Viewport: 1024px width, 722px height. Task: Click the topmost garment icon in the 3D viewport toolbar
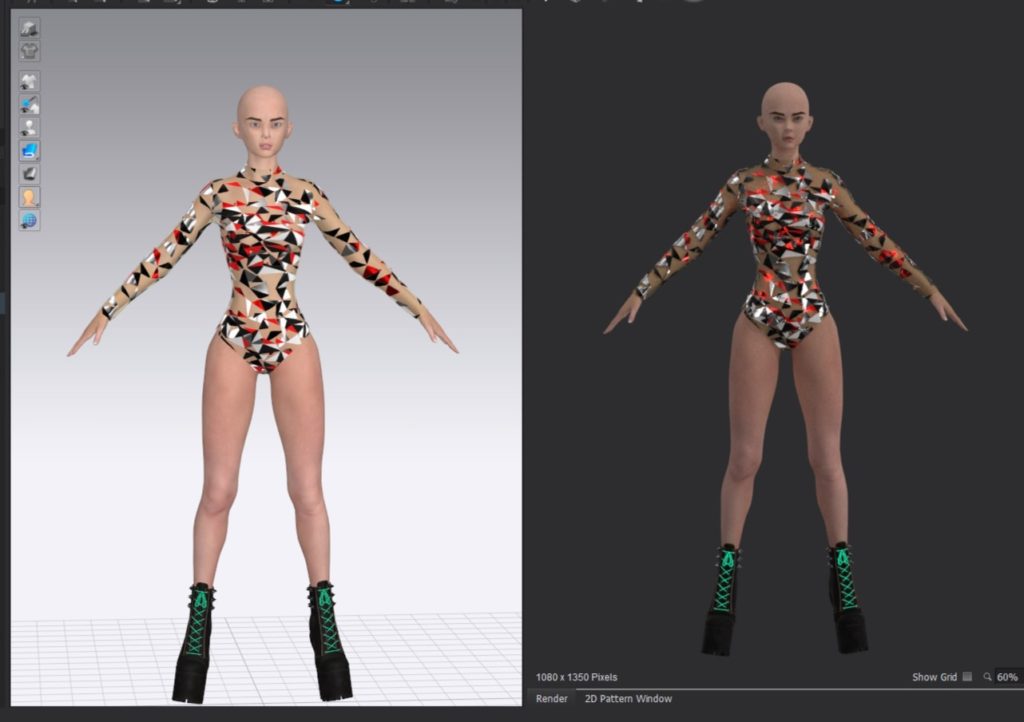click(30, 28)
